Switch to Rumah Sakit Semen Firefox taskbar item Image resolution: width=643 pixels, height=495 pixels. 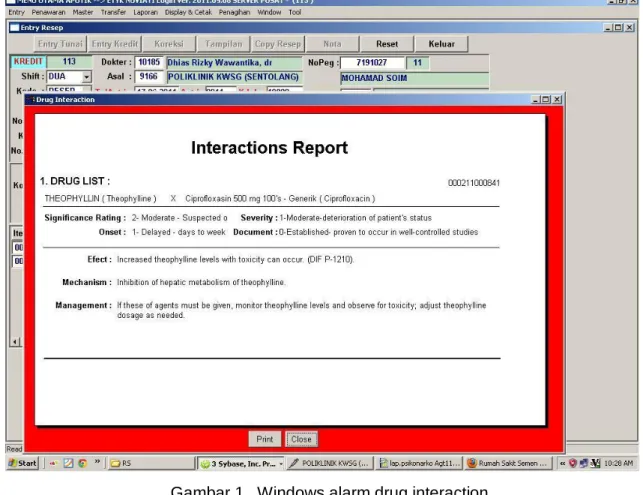(508, 463)
